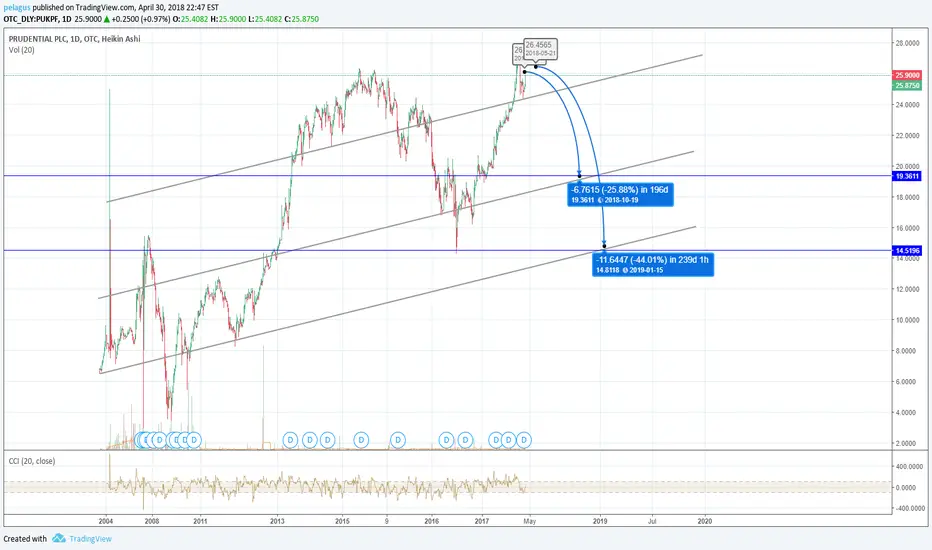Click the 26.4565 price tooltip dated 2018-05-21
The height and width of the screenshot is (550, 932).
pos(540,48)
